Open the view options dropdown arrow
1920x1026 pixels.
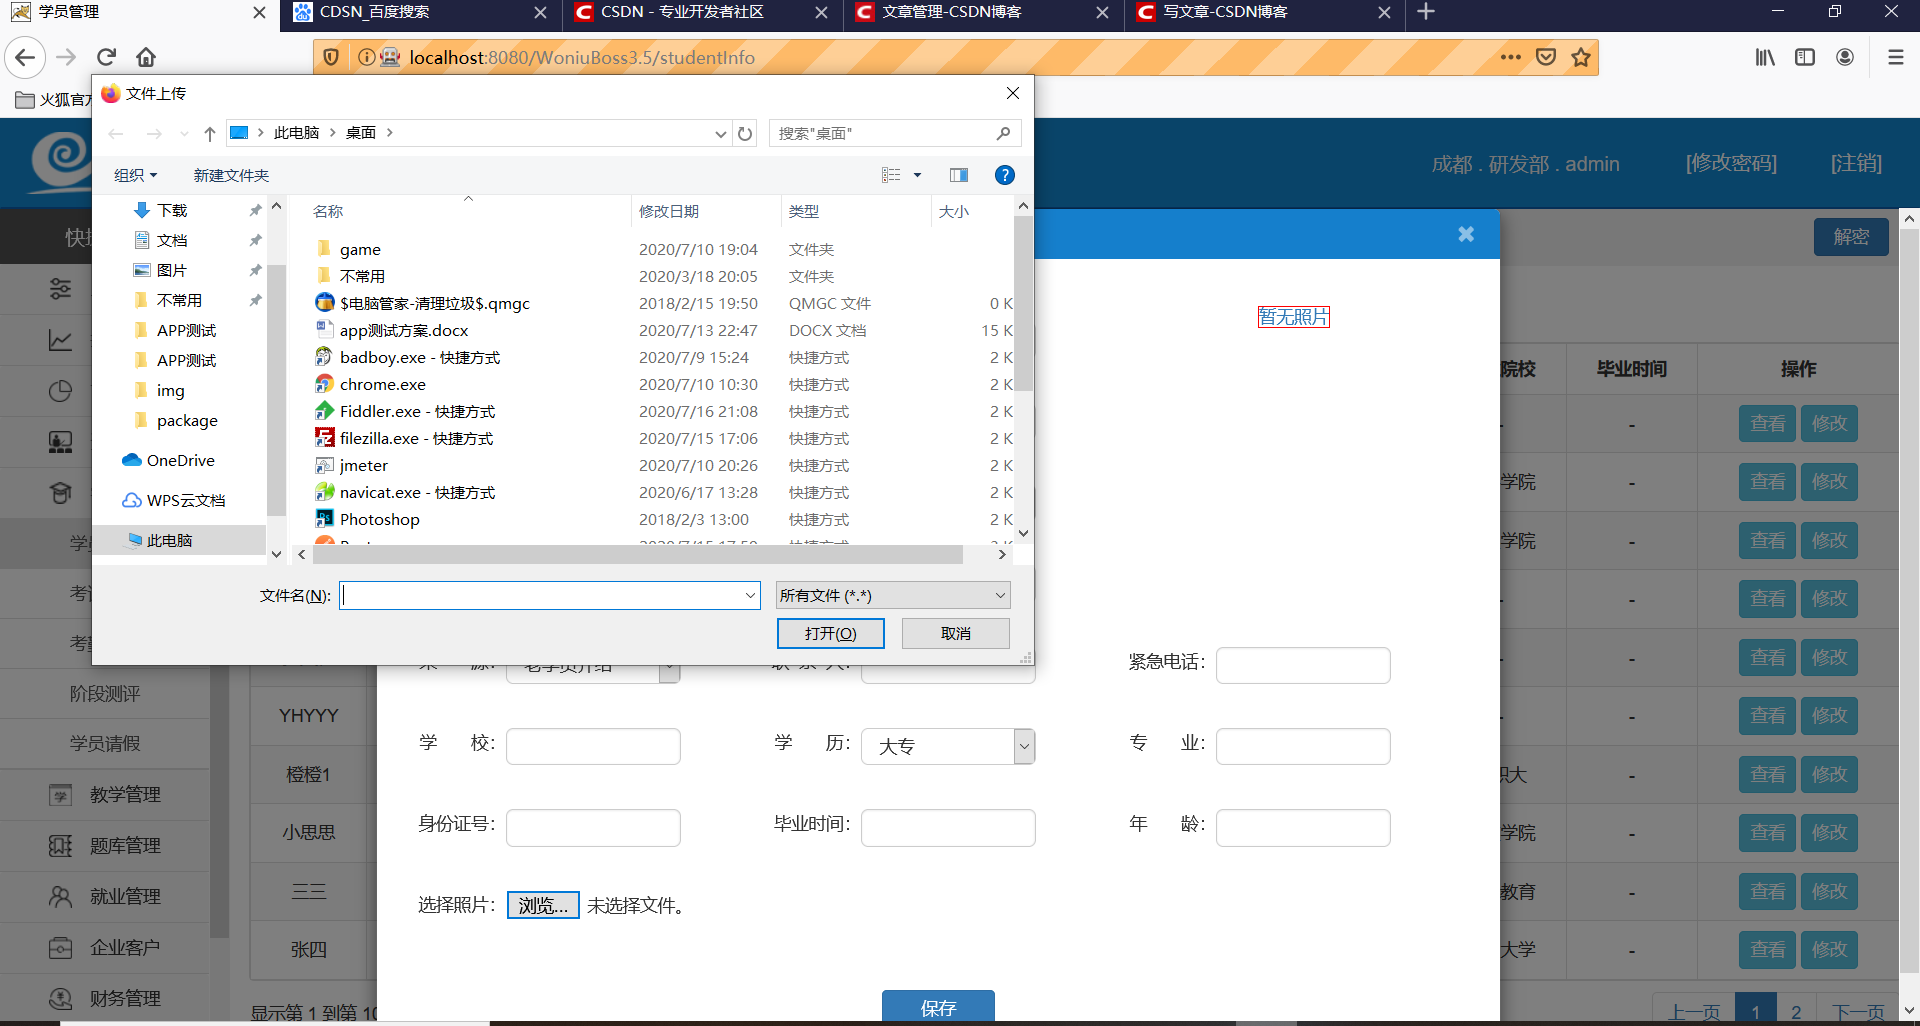click(x=917, y=175)
